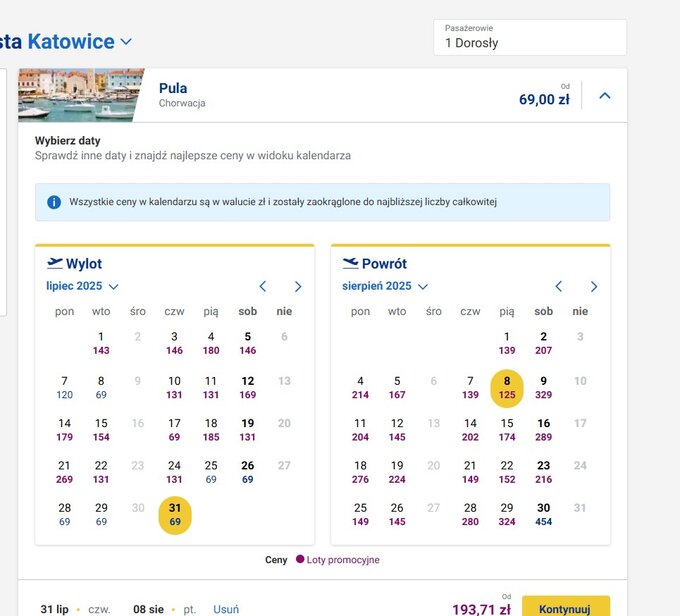This screenshot has width=680, height=616.
Task: Open the Pasażerowie passengers field
Action: point(529,37)
